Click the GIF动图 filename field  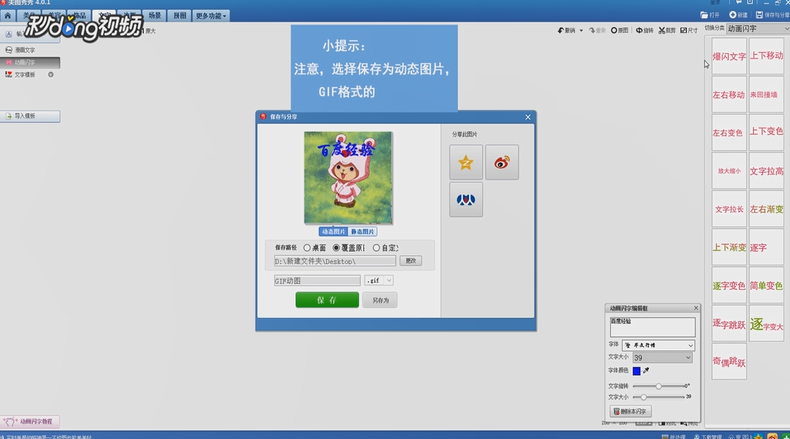pos(317,281)
